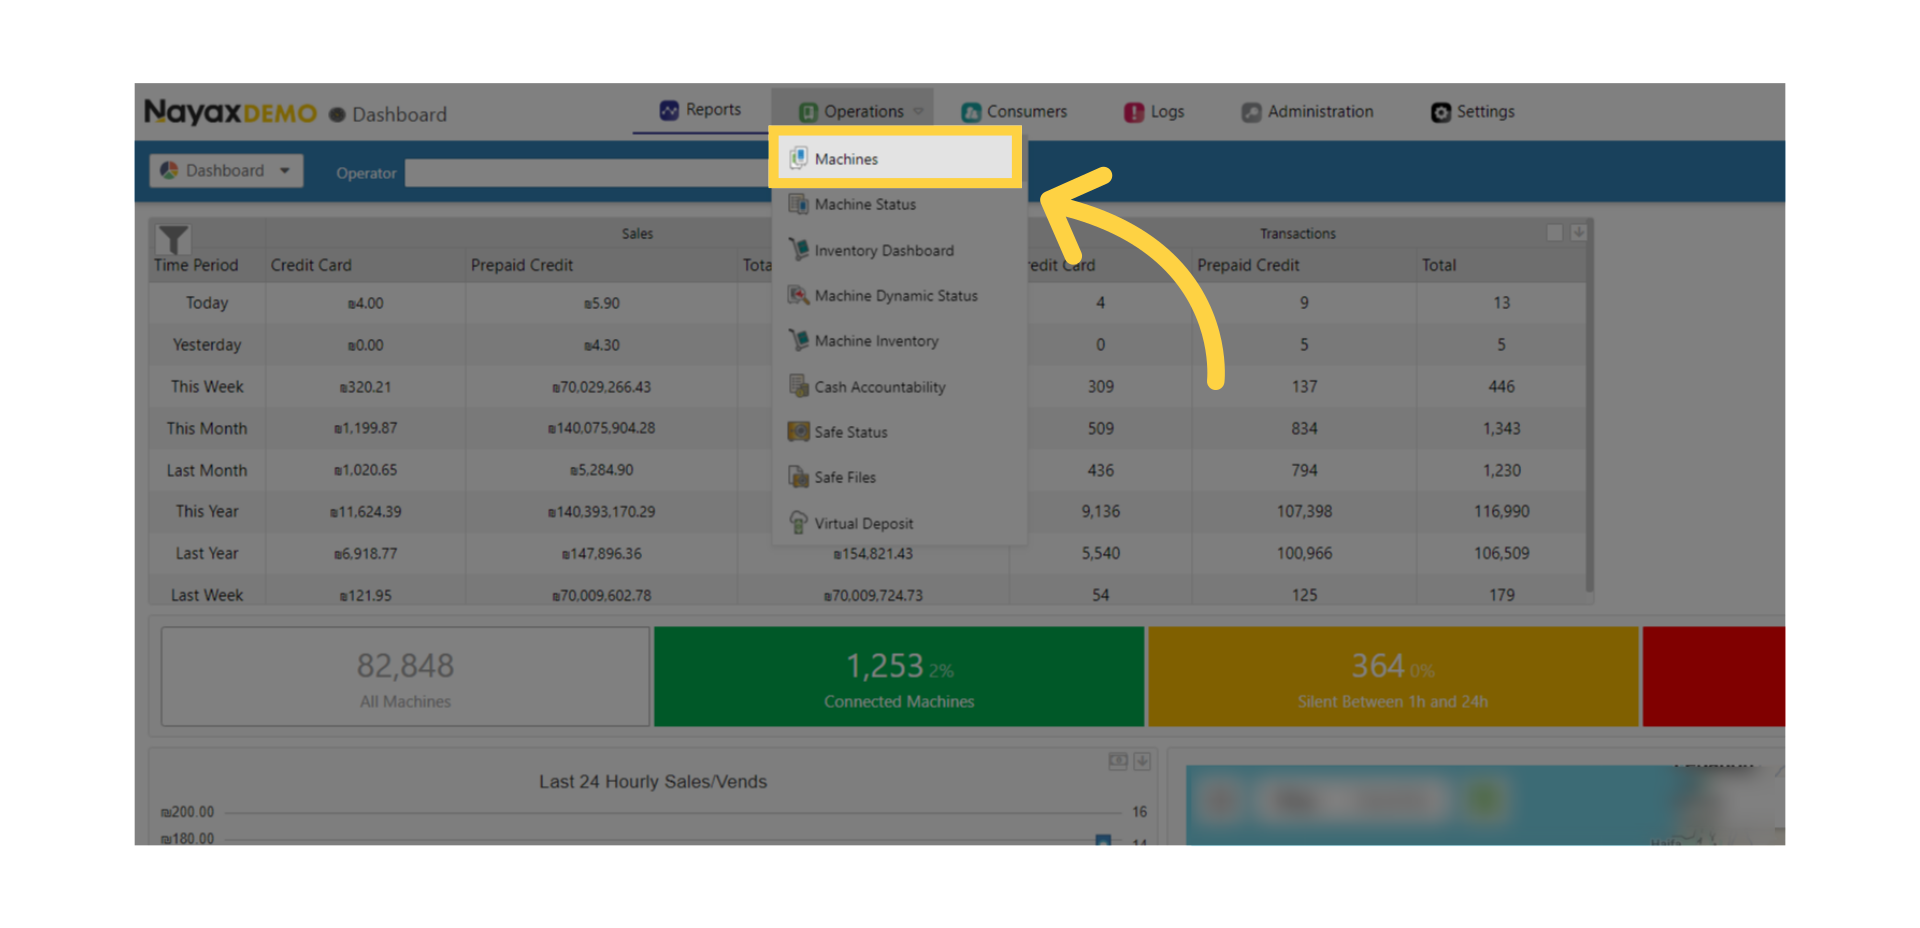Click the Operations tab icon
Viewport: 1920px width, 928px height.
click(808, 112)
